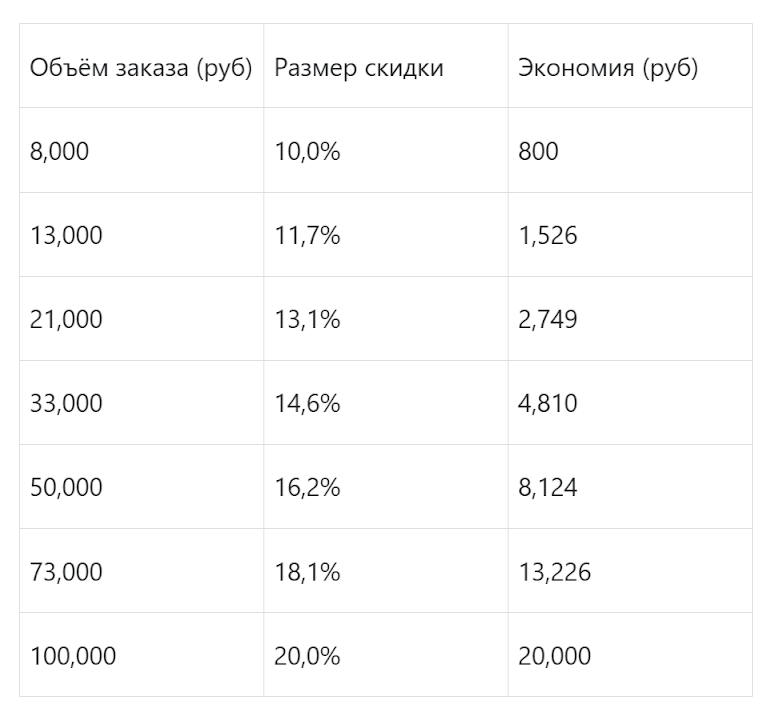
Task: Click the 4,810 savings cell
Action: tap(548, 404)
